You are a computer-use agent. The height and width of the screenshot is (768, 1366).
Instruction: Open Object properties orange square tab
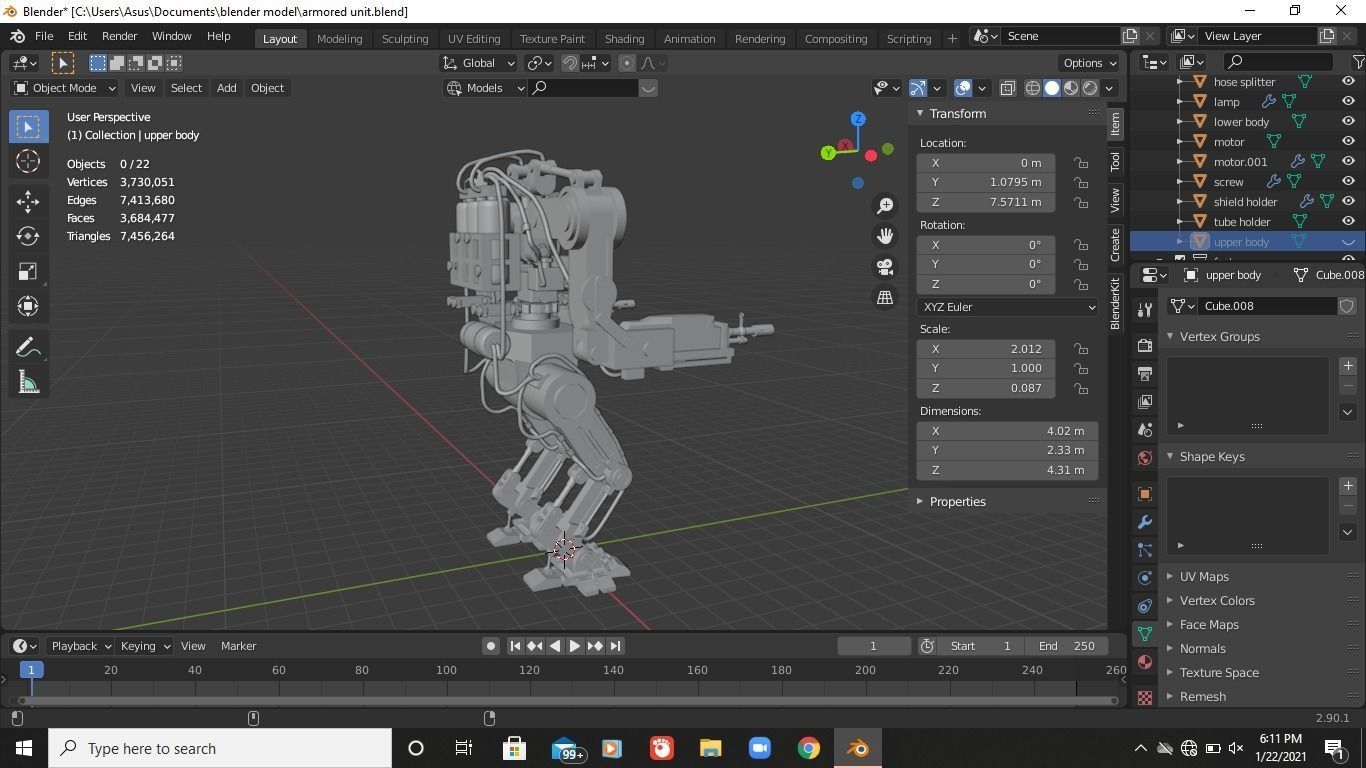(1145, 494)
